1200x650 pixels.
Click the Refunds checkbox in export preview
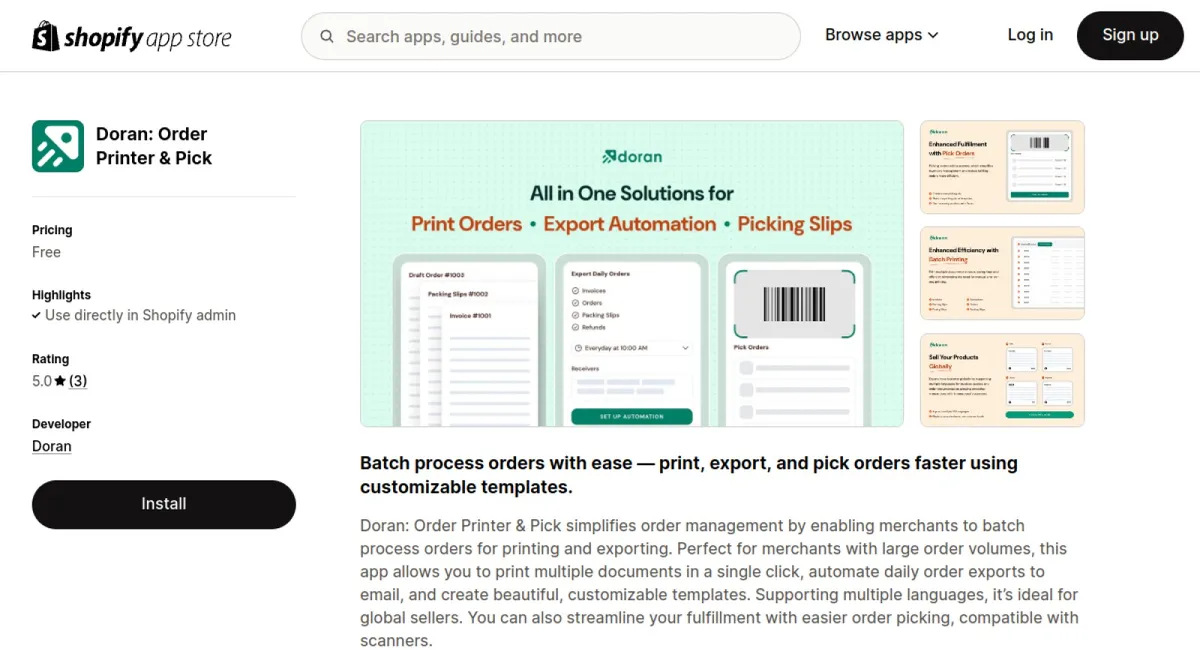[574, 327]
